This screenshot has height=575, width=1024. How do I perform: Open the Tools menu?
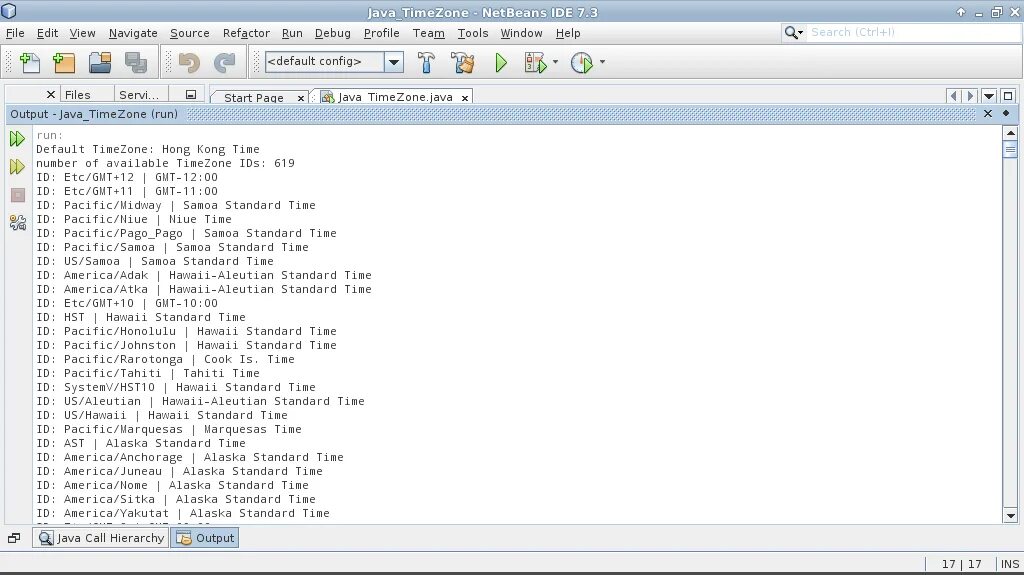(473, 33)
